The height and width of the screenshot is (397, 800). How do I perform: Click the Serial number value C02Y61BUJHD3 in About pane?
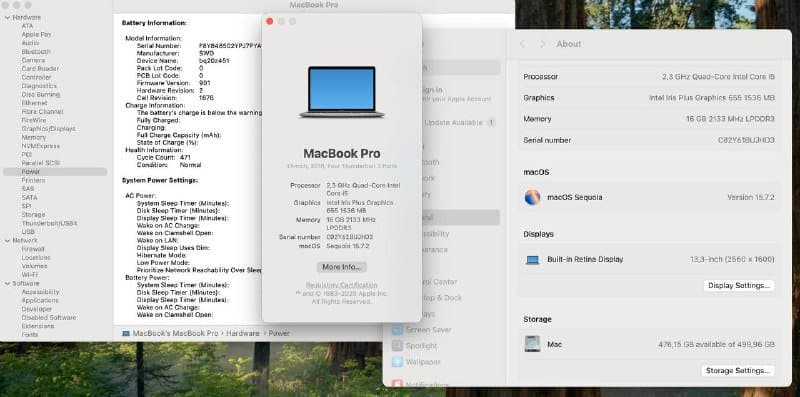point(746,140)
